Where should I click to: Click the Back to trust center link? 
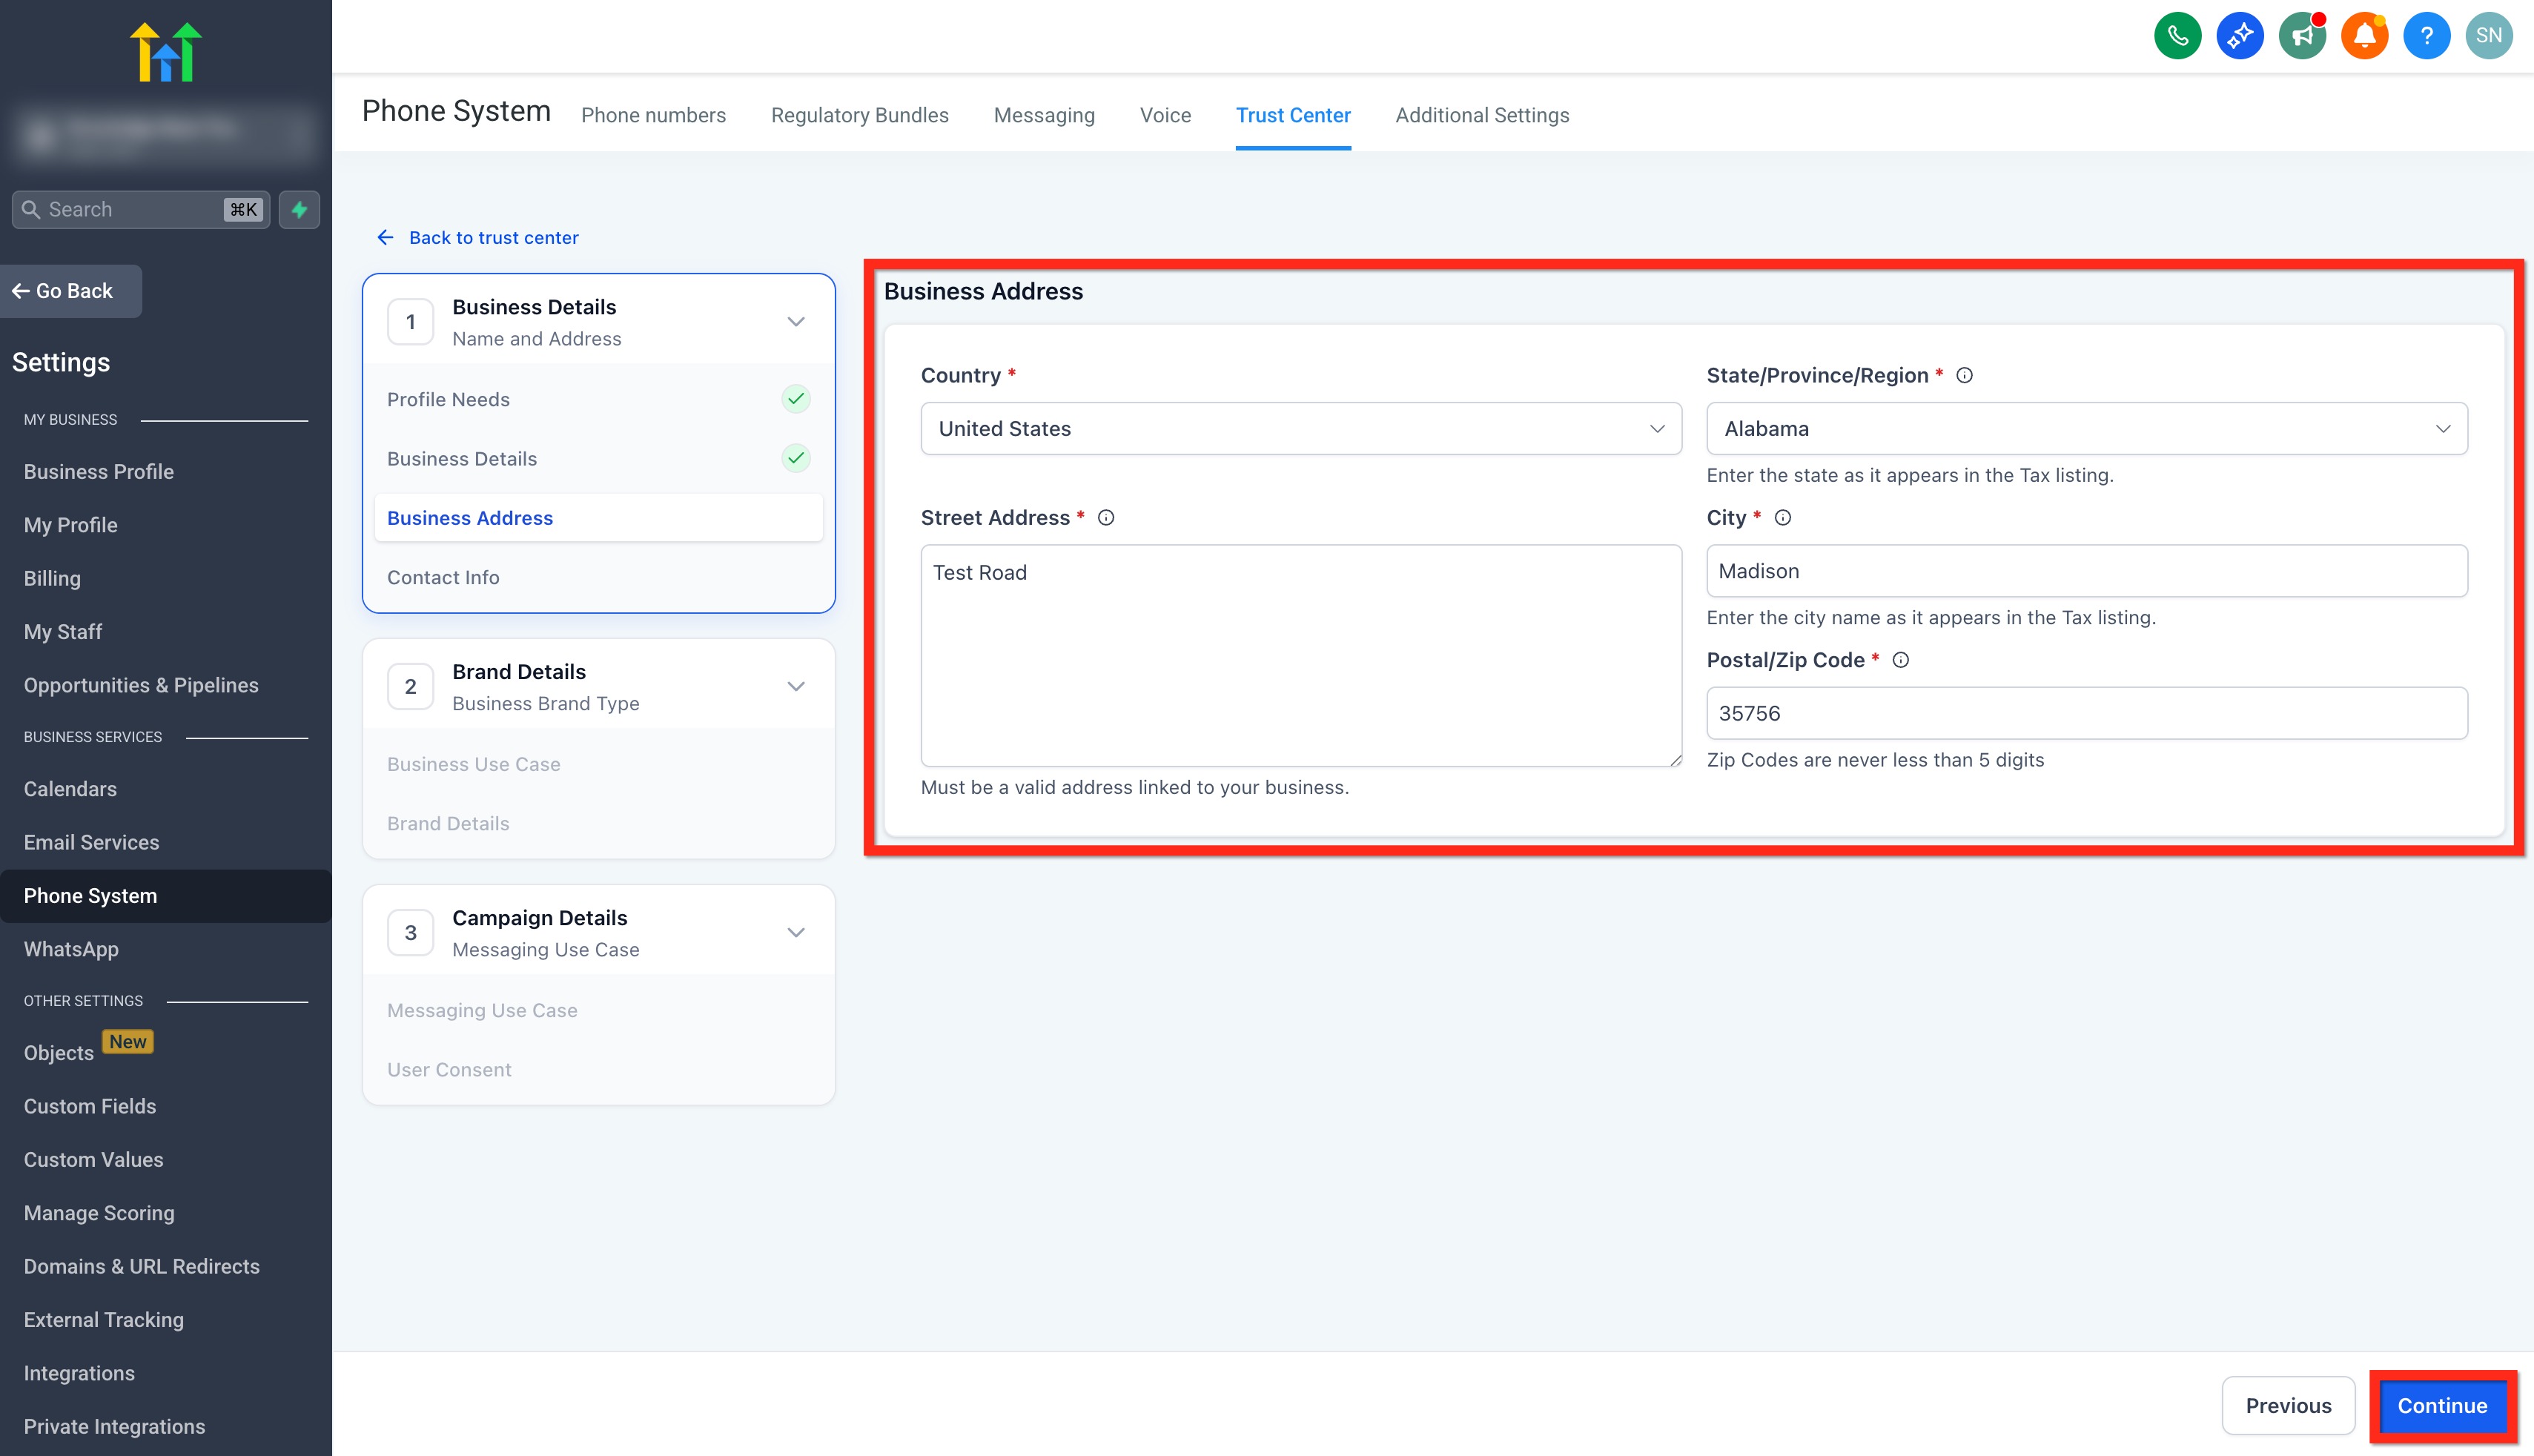(x=493, y=238)
